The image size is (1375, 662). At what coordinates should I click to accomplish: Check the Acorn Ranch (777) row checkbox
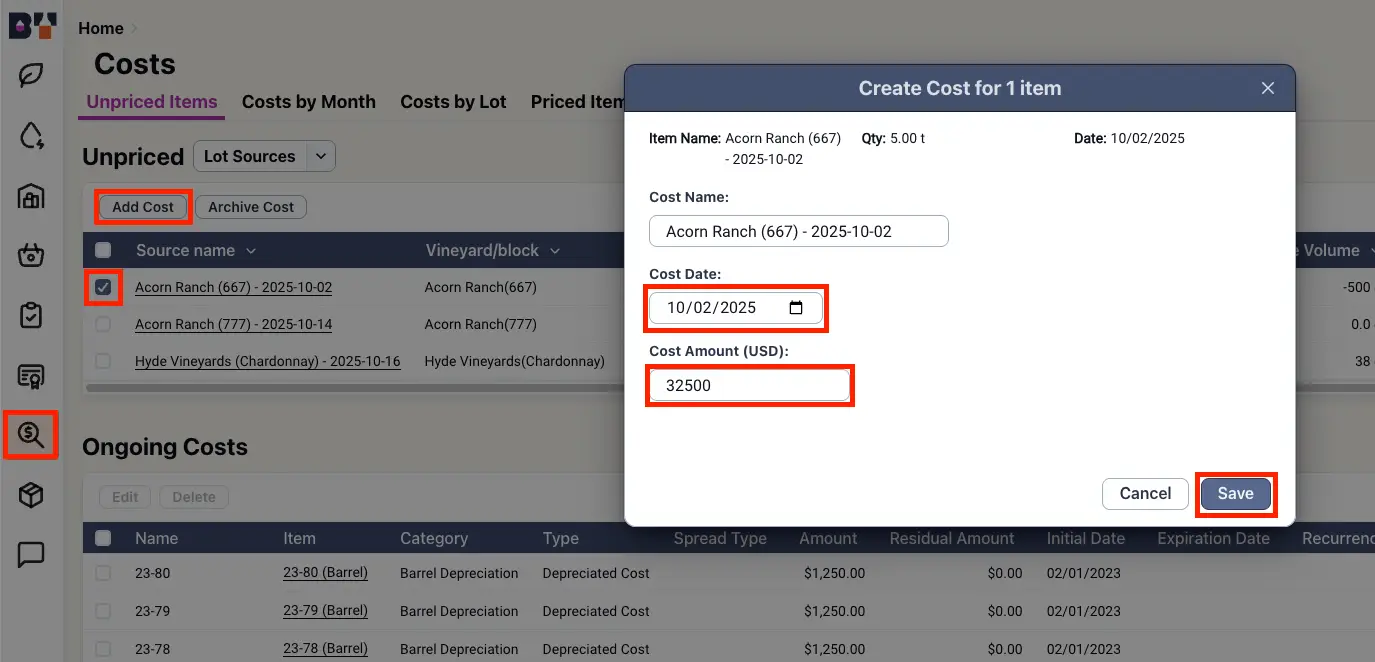[103, 324]
